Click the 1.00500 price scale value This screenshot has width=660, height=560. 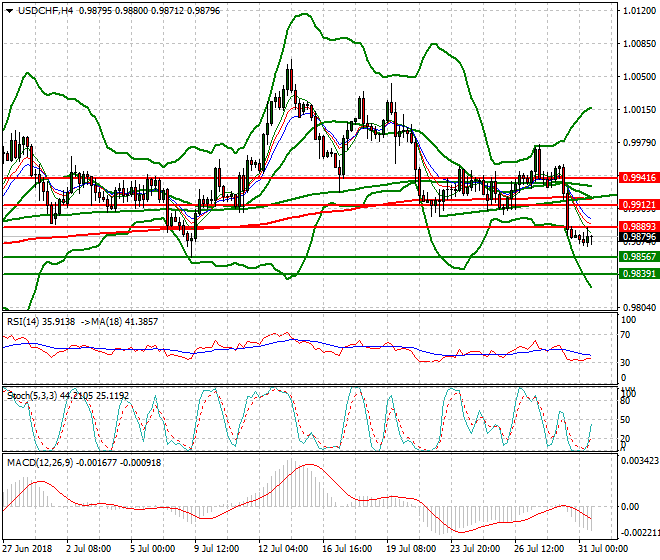pos(639,77)
